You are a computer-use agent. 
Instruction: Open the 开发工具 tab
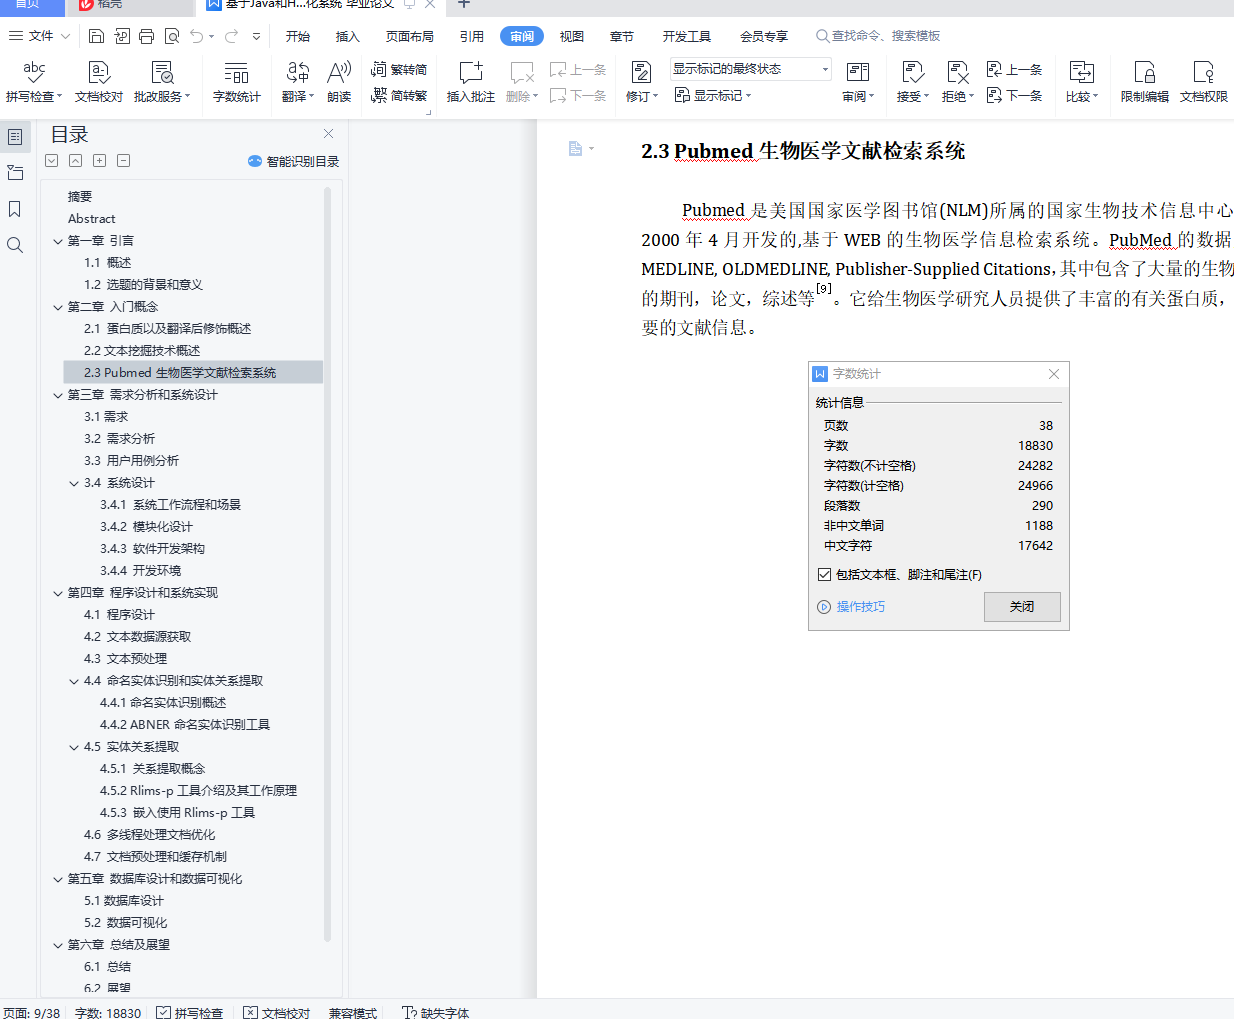coord(687,36)
